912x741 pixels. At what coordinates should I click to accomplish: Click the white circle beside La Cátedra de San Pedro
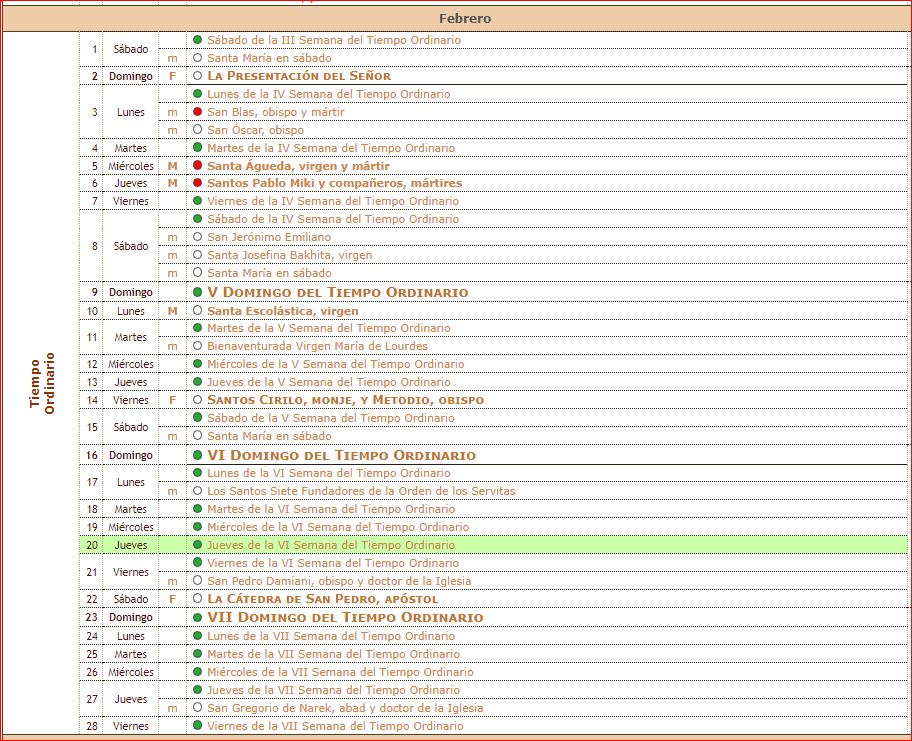(198, 599)
